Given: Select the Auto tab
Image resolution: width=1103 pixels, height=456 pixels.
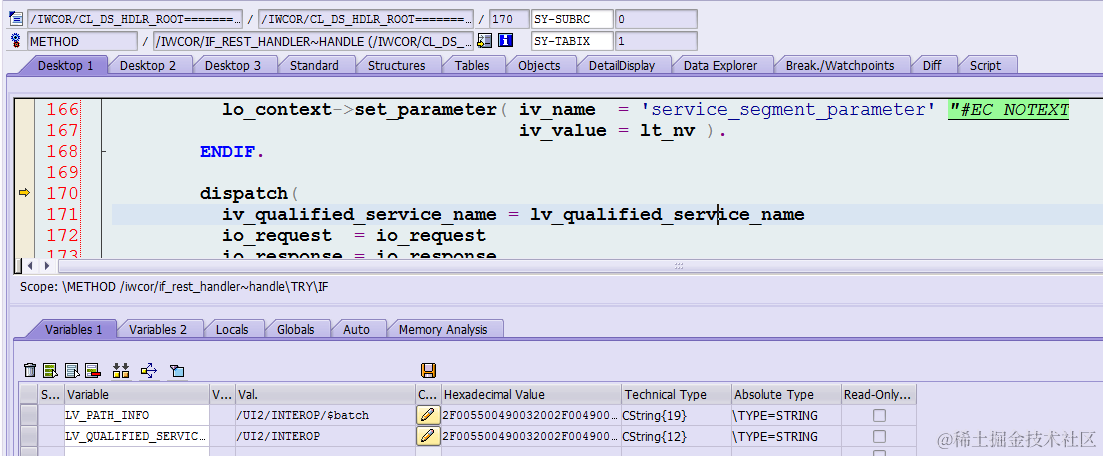Looking at the screenshot, I should pyautogui.click(x=356, y=329).
